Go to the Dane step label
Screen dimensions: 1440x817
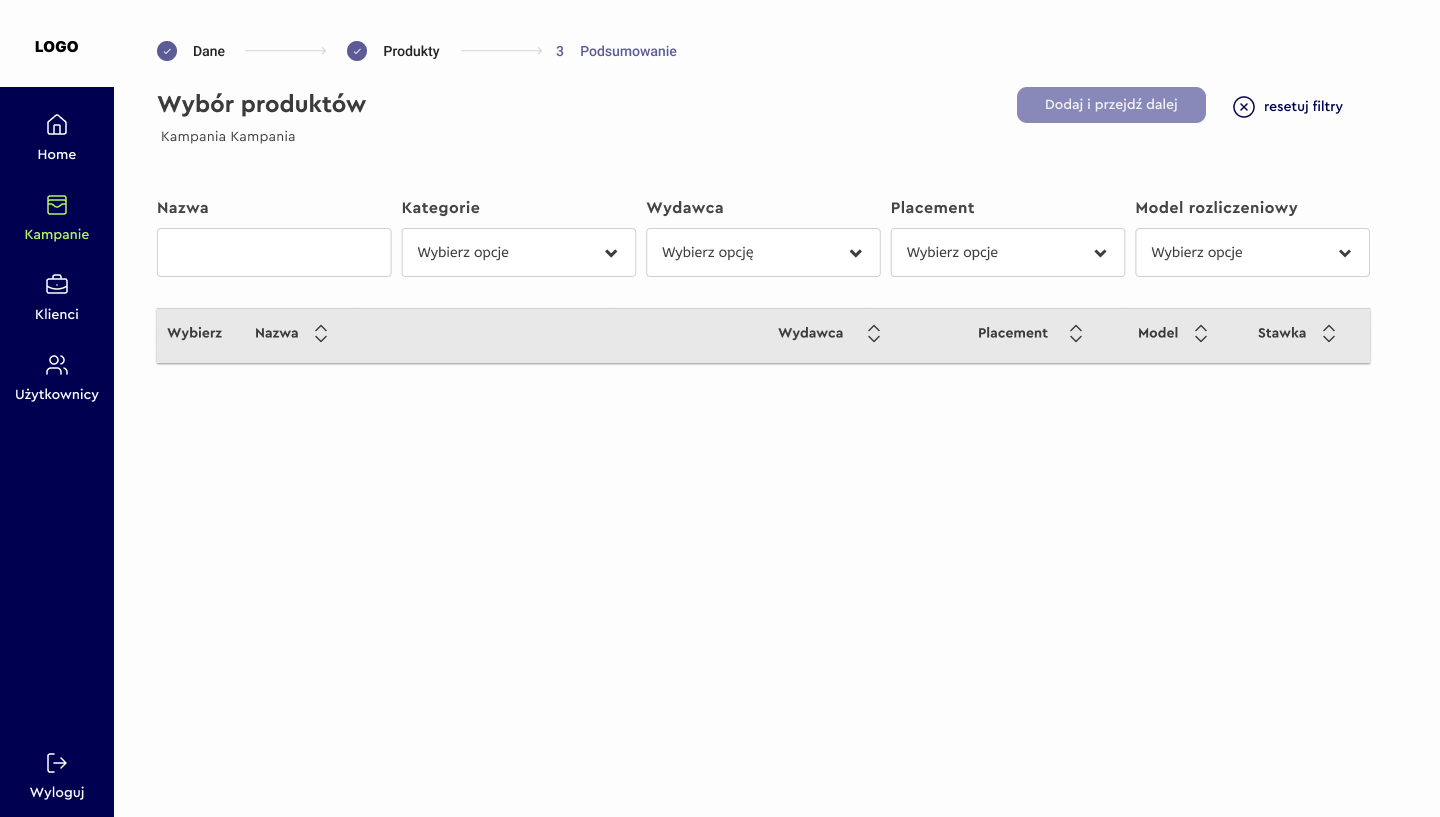click(x=209, y=51)
